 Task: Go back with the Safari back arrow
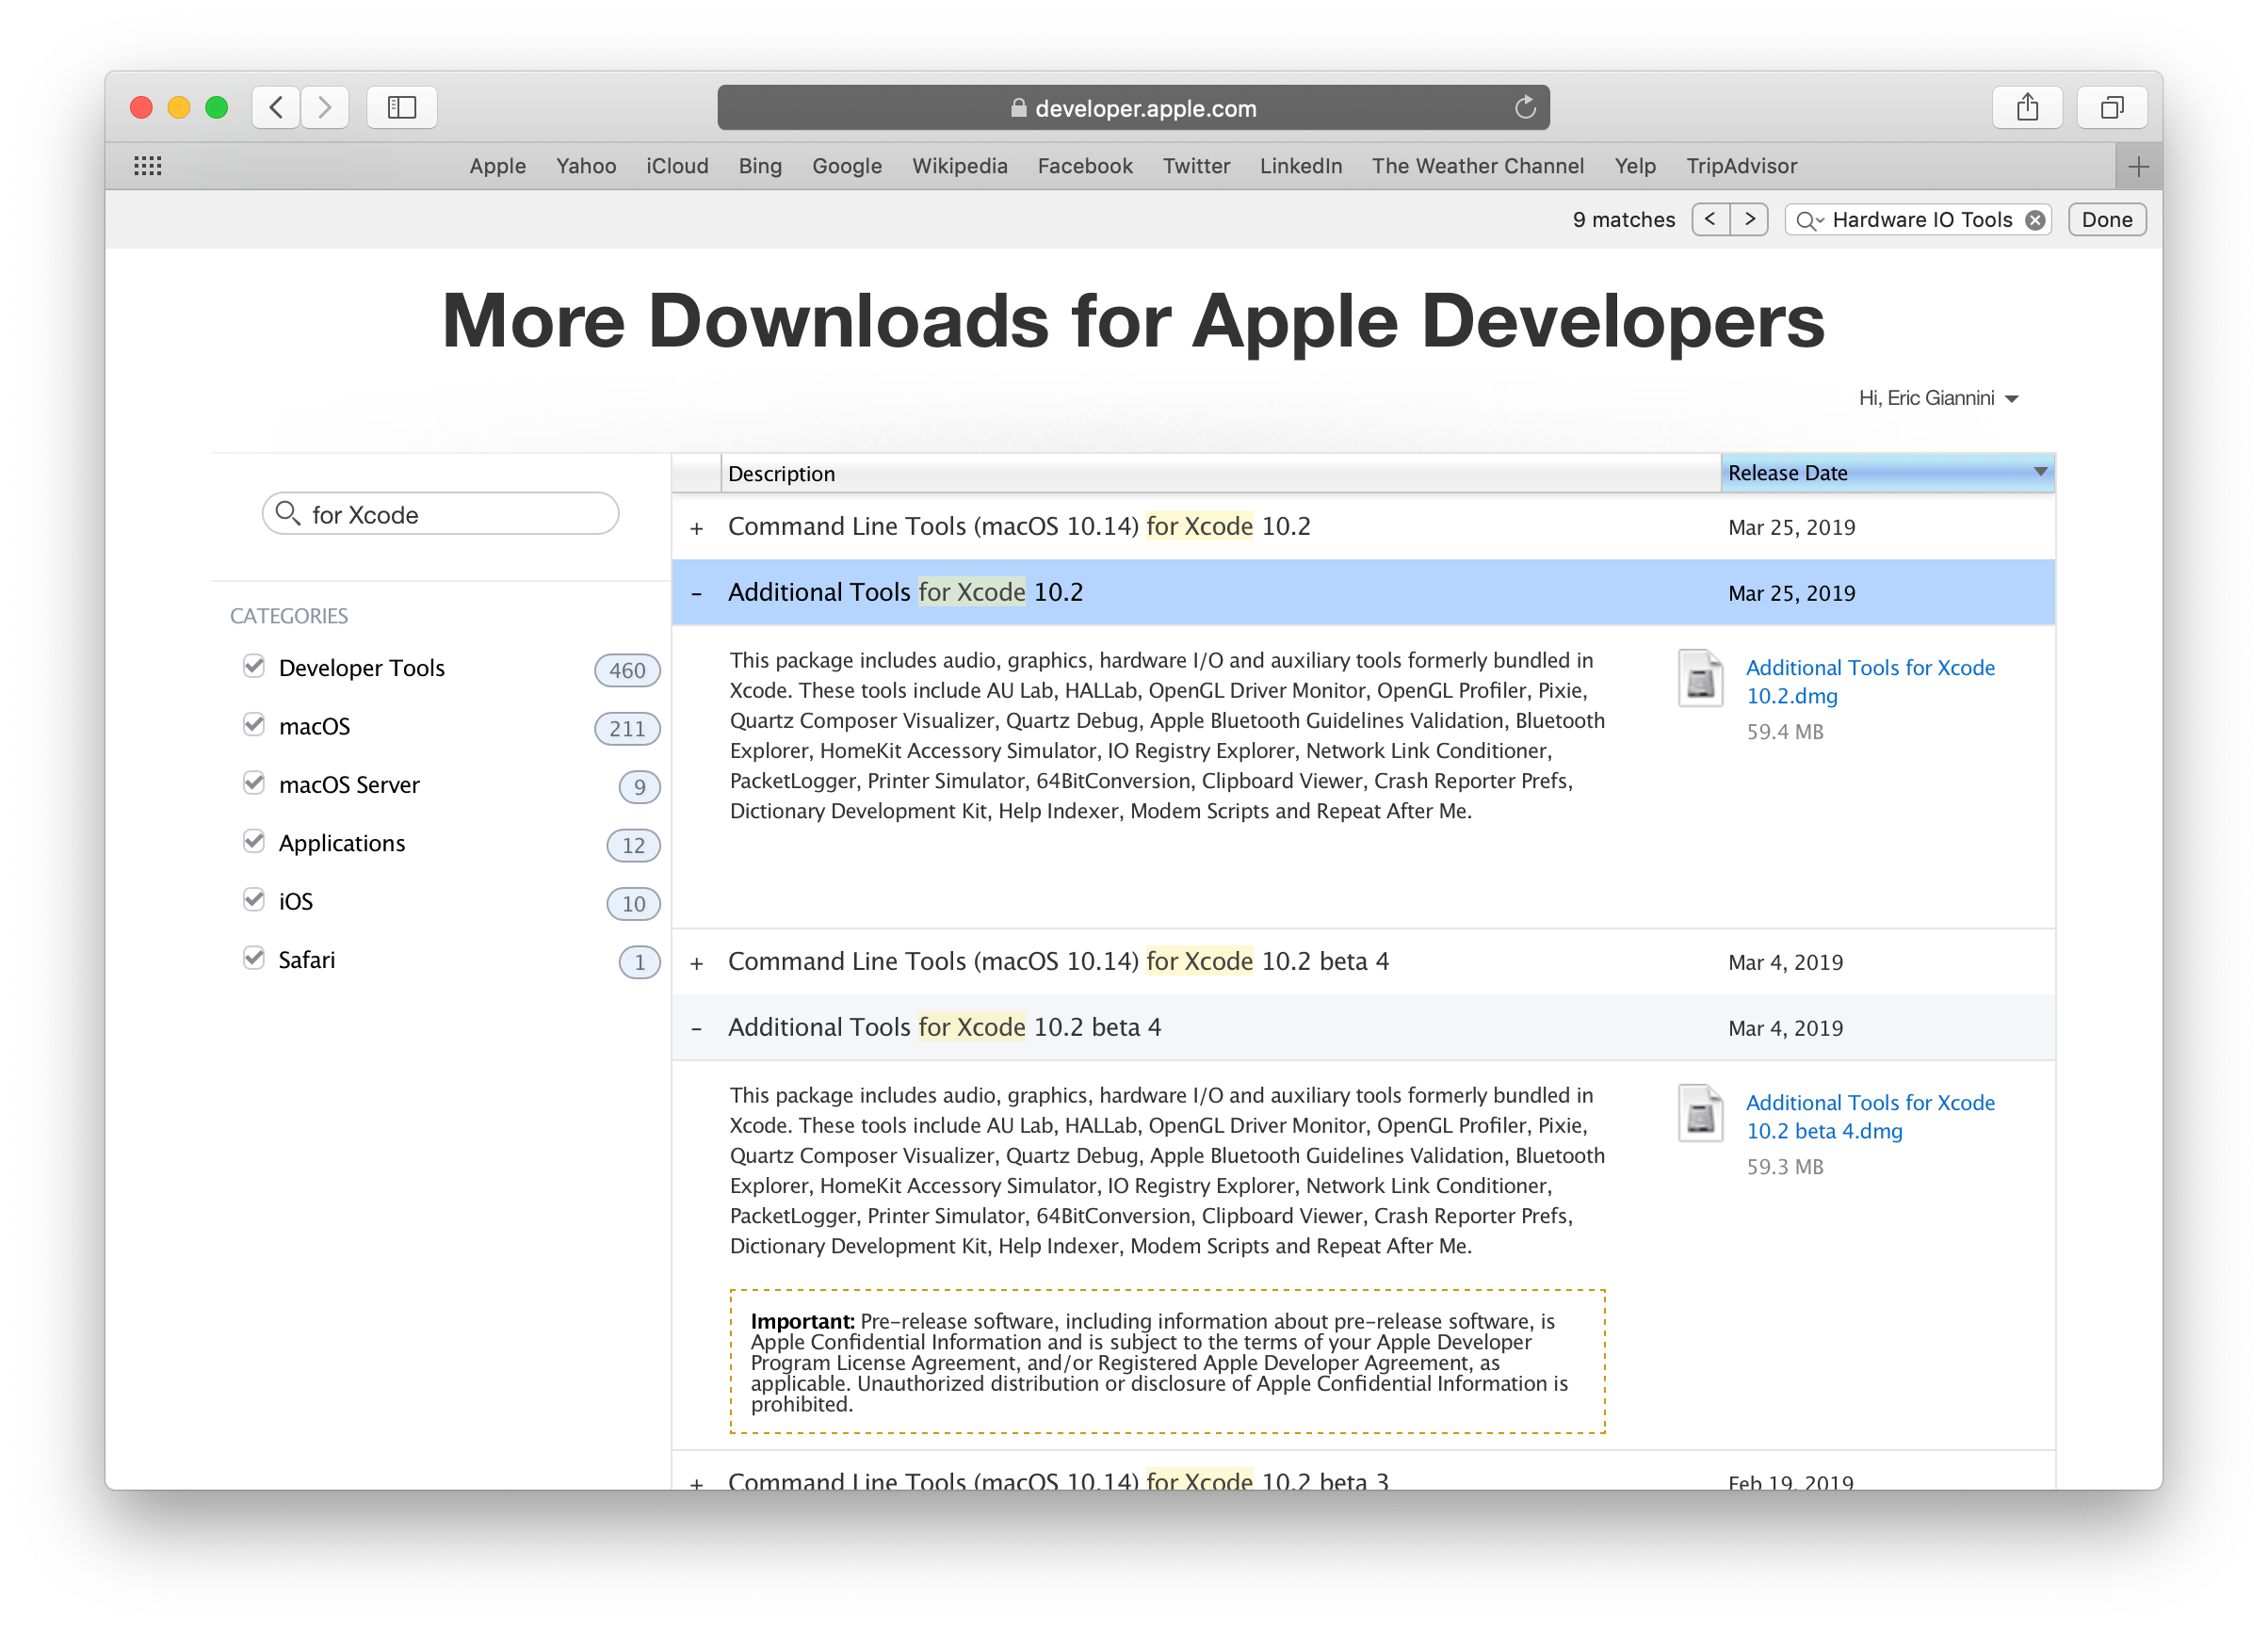(277, 107)
